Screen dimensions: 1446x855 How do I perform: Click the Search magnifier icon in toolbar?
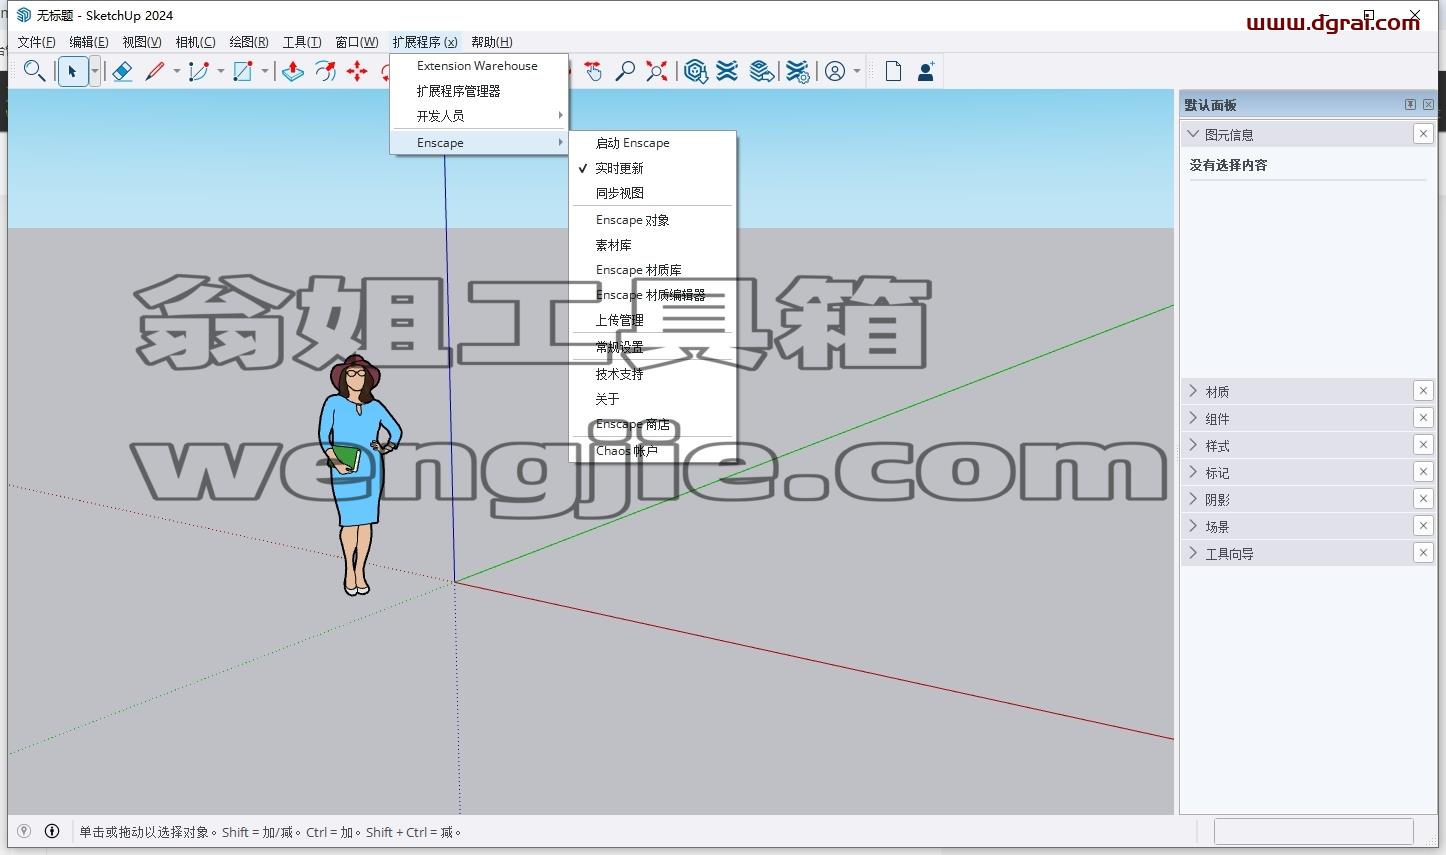click(34, 71)
